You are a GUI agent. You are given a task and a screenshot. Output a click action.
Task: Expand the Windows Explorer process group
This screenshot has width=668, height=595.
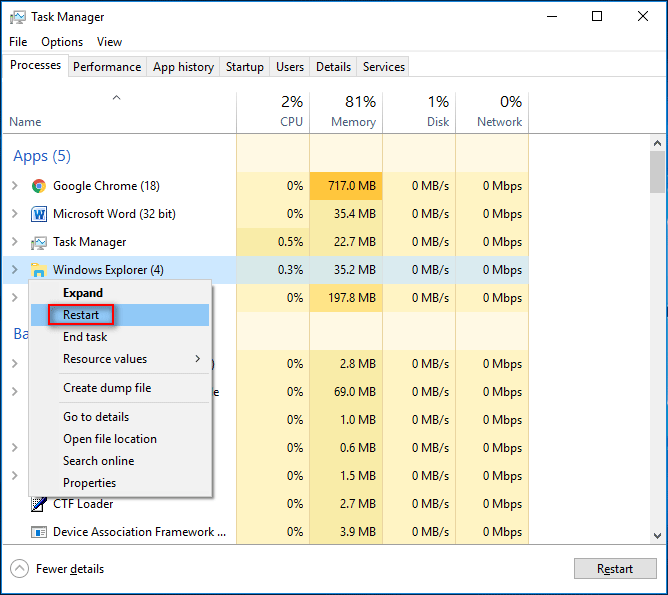point(15,270)
